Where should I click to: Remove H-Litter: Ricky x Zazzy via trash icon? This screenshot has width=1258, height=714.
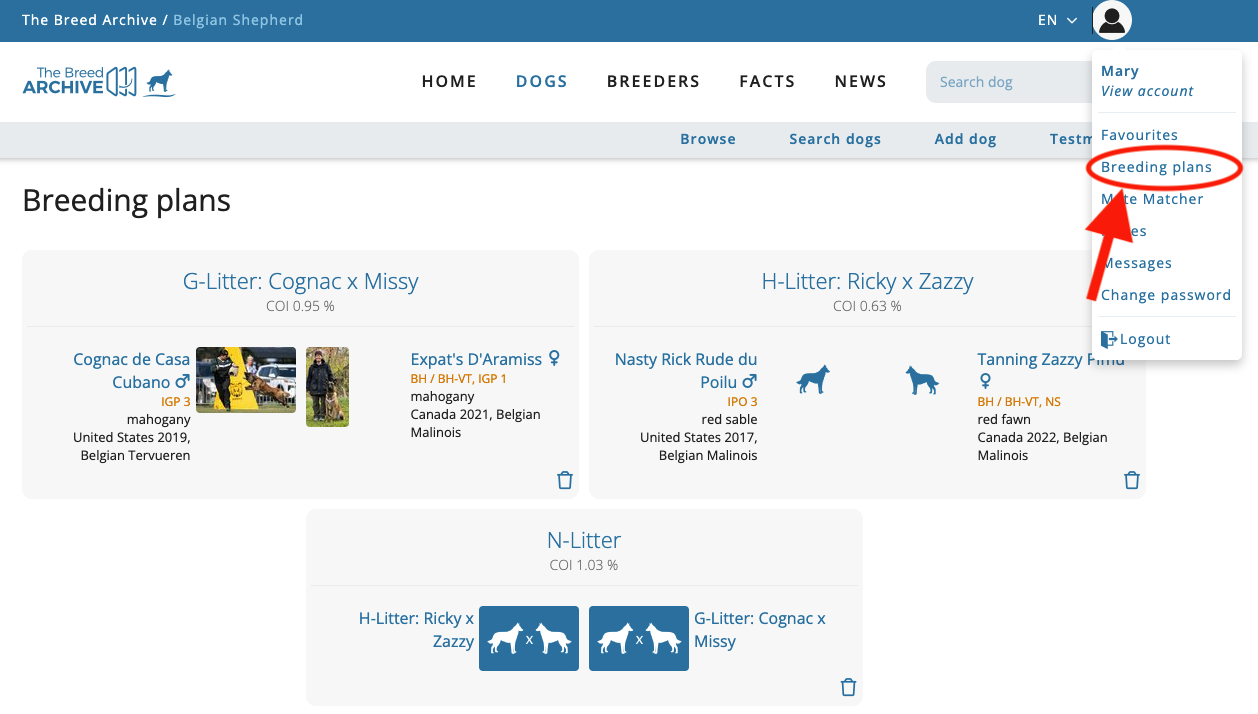point(1131,480)
